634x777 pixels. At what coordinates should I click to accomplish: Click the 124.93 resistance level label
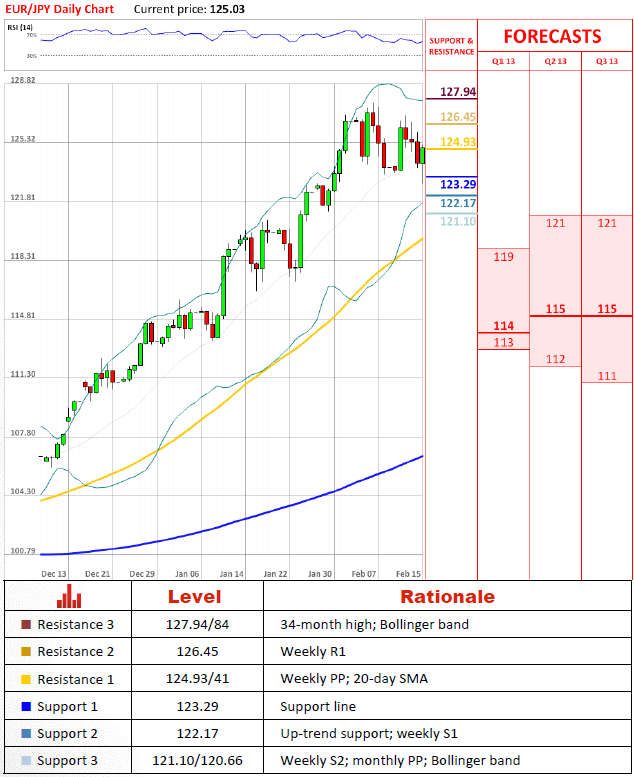coord(458,142)
